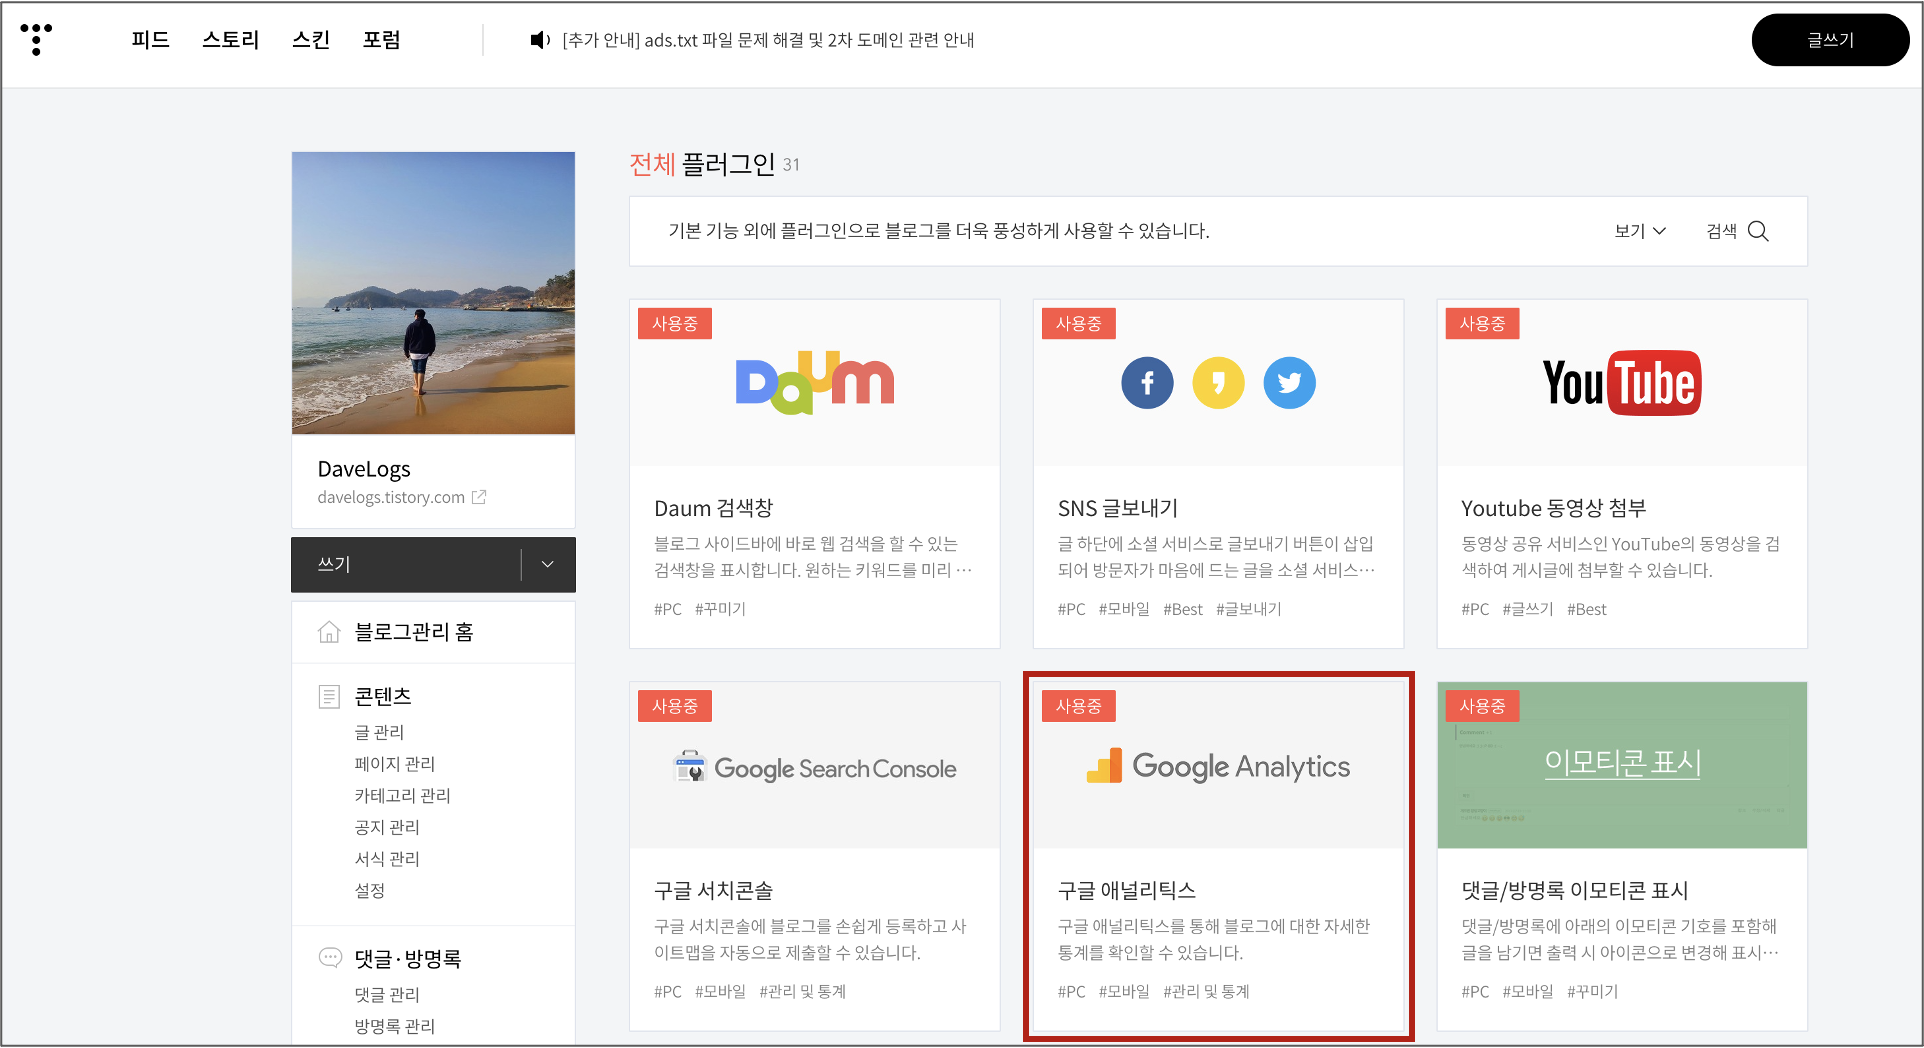
Task: Click the 전체 플러그인 heading
Action: click(x=702, y=164)
